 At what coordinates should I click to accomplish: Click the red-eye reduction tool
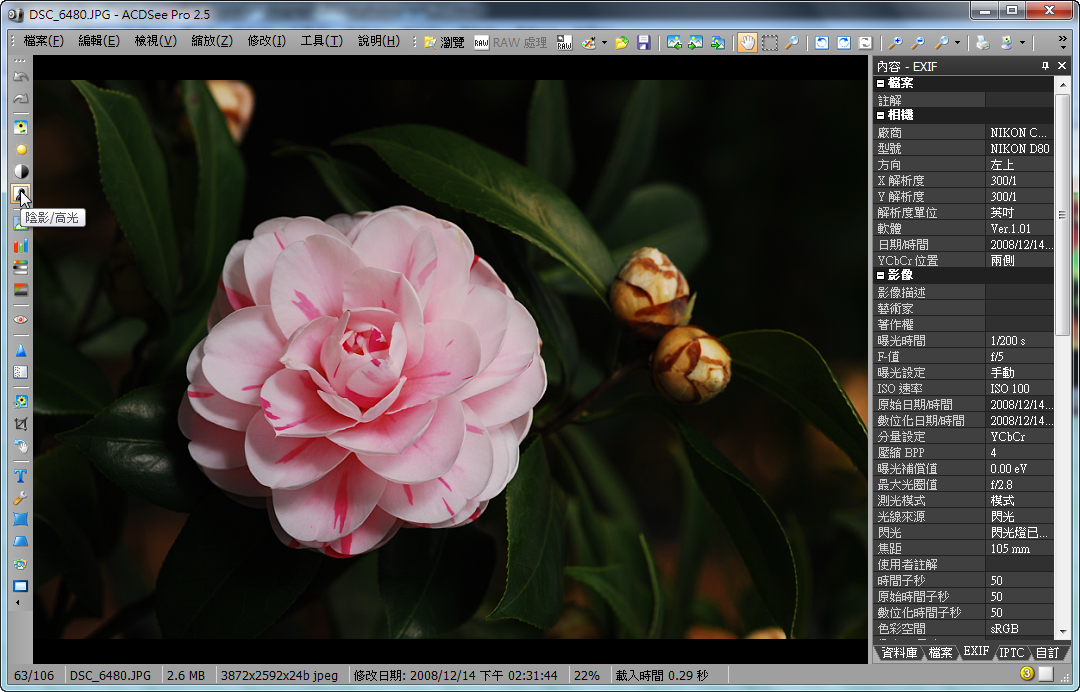[20, 319]
